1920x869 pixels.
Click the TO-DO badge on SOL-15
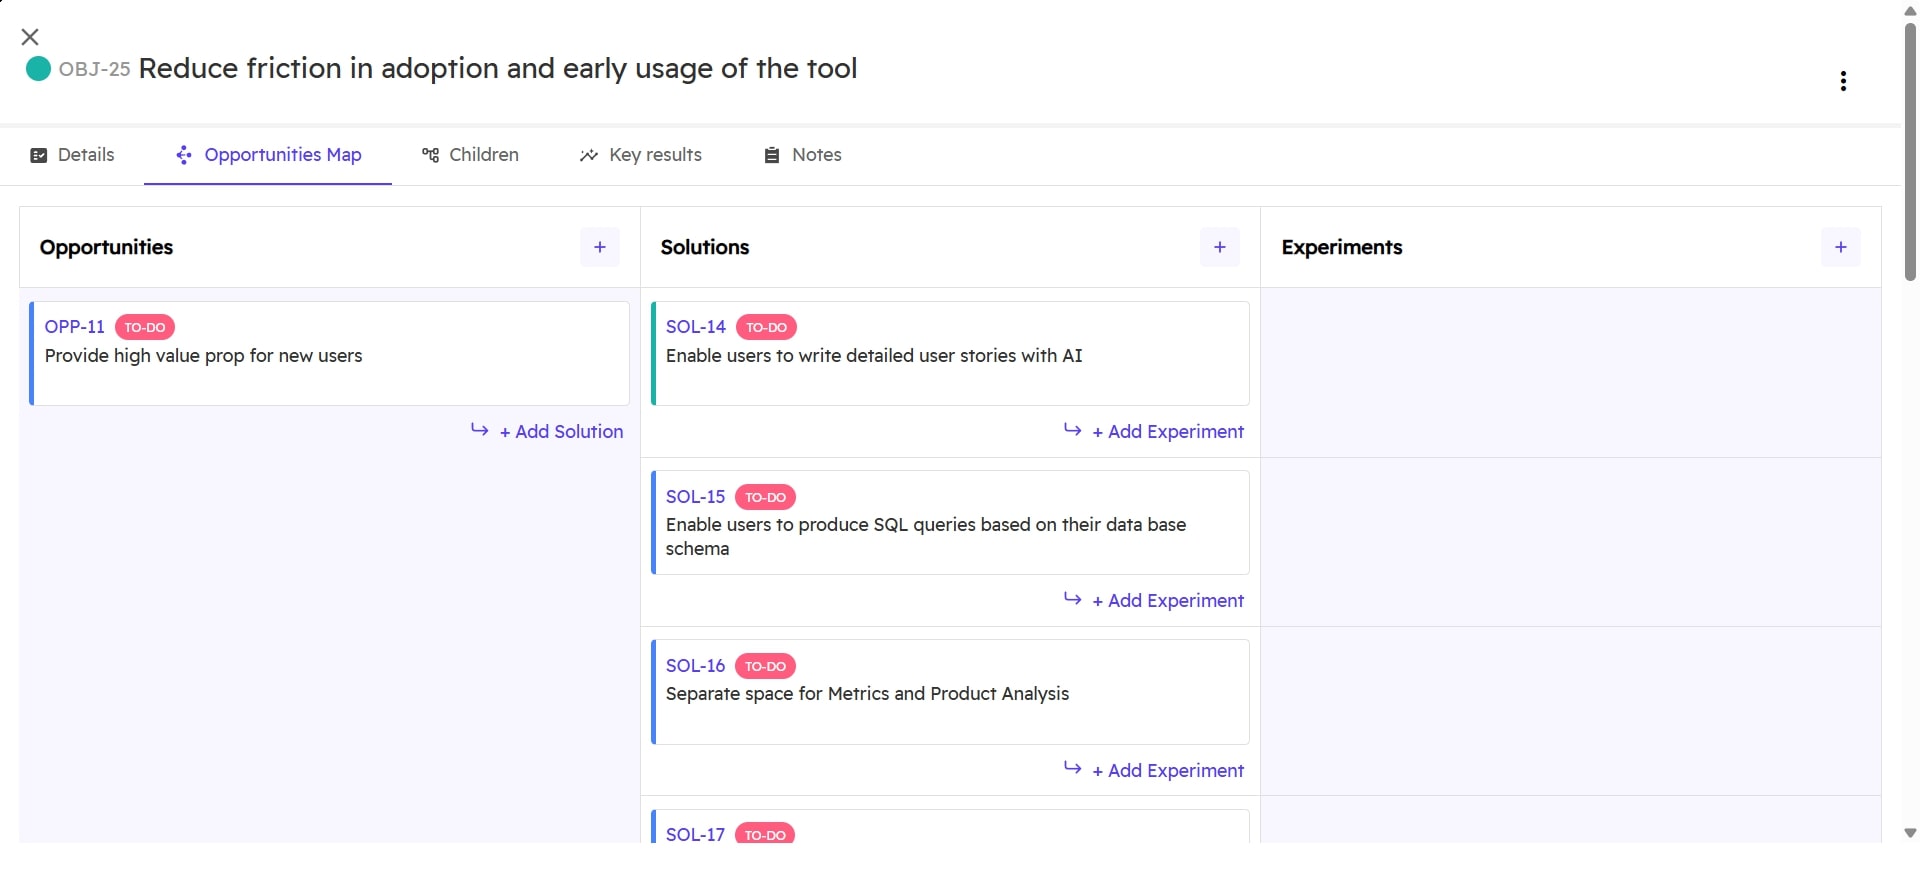point(765,497)
